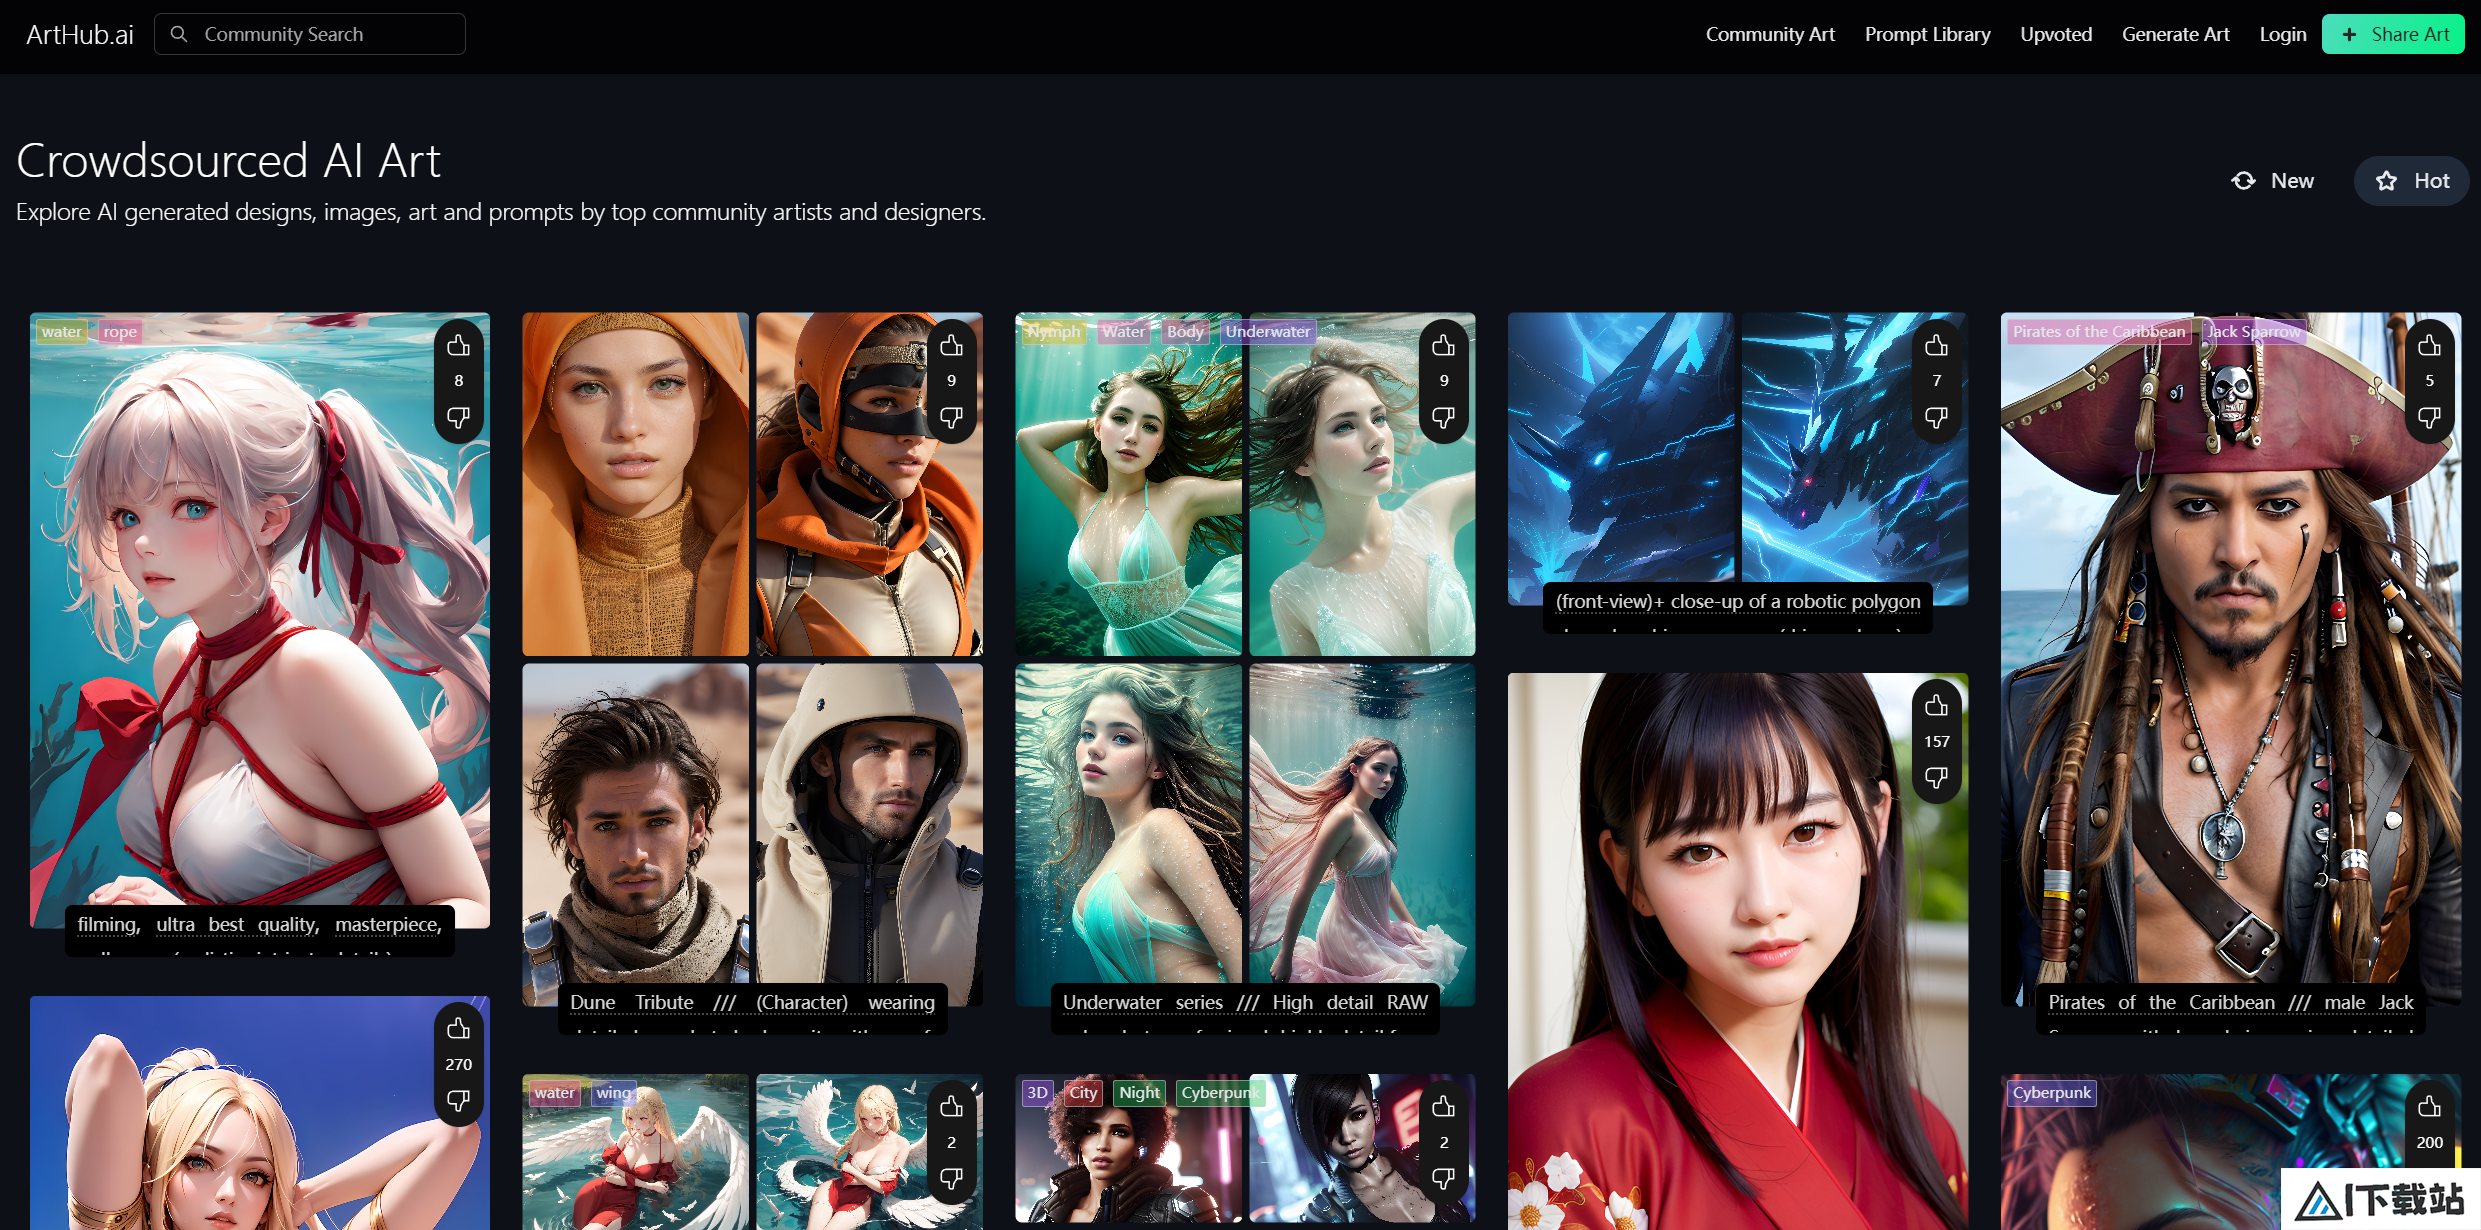Upvote the robotic polygon dragon images
This screenshot has height=1230, width=2481.
coord(1936,346)
